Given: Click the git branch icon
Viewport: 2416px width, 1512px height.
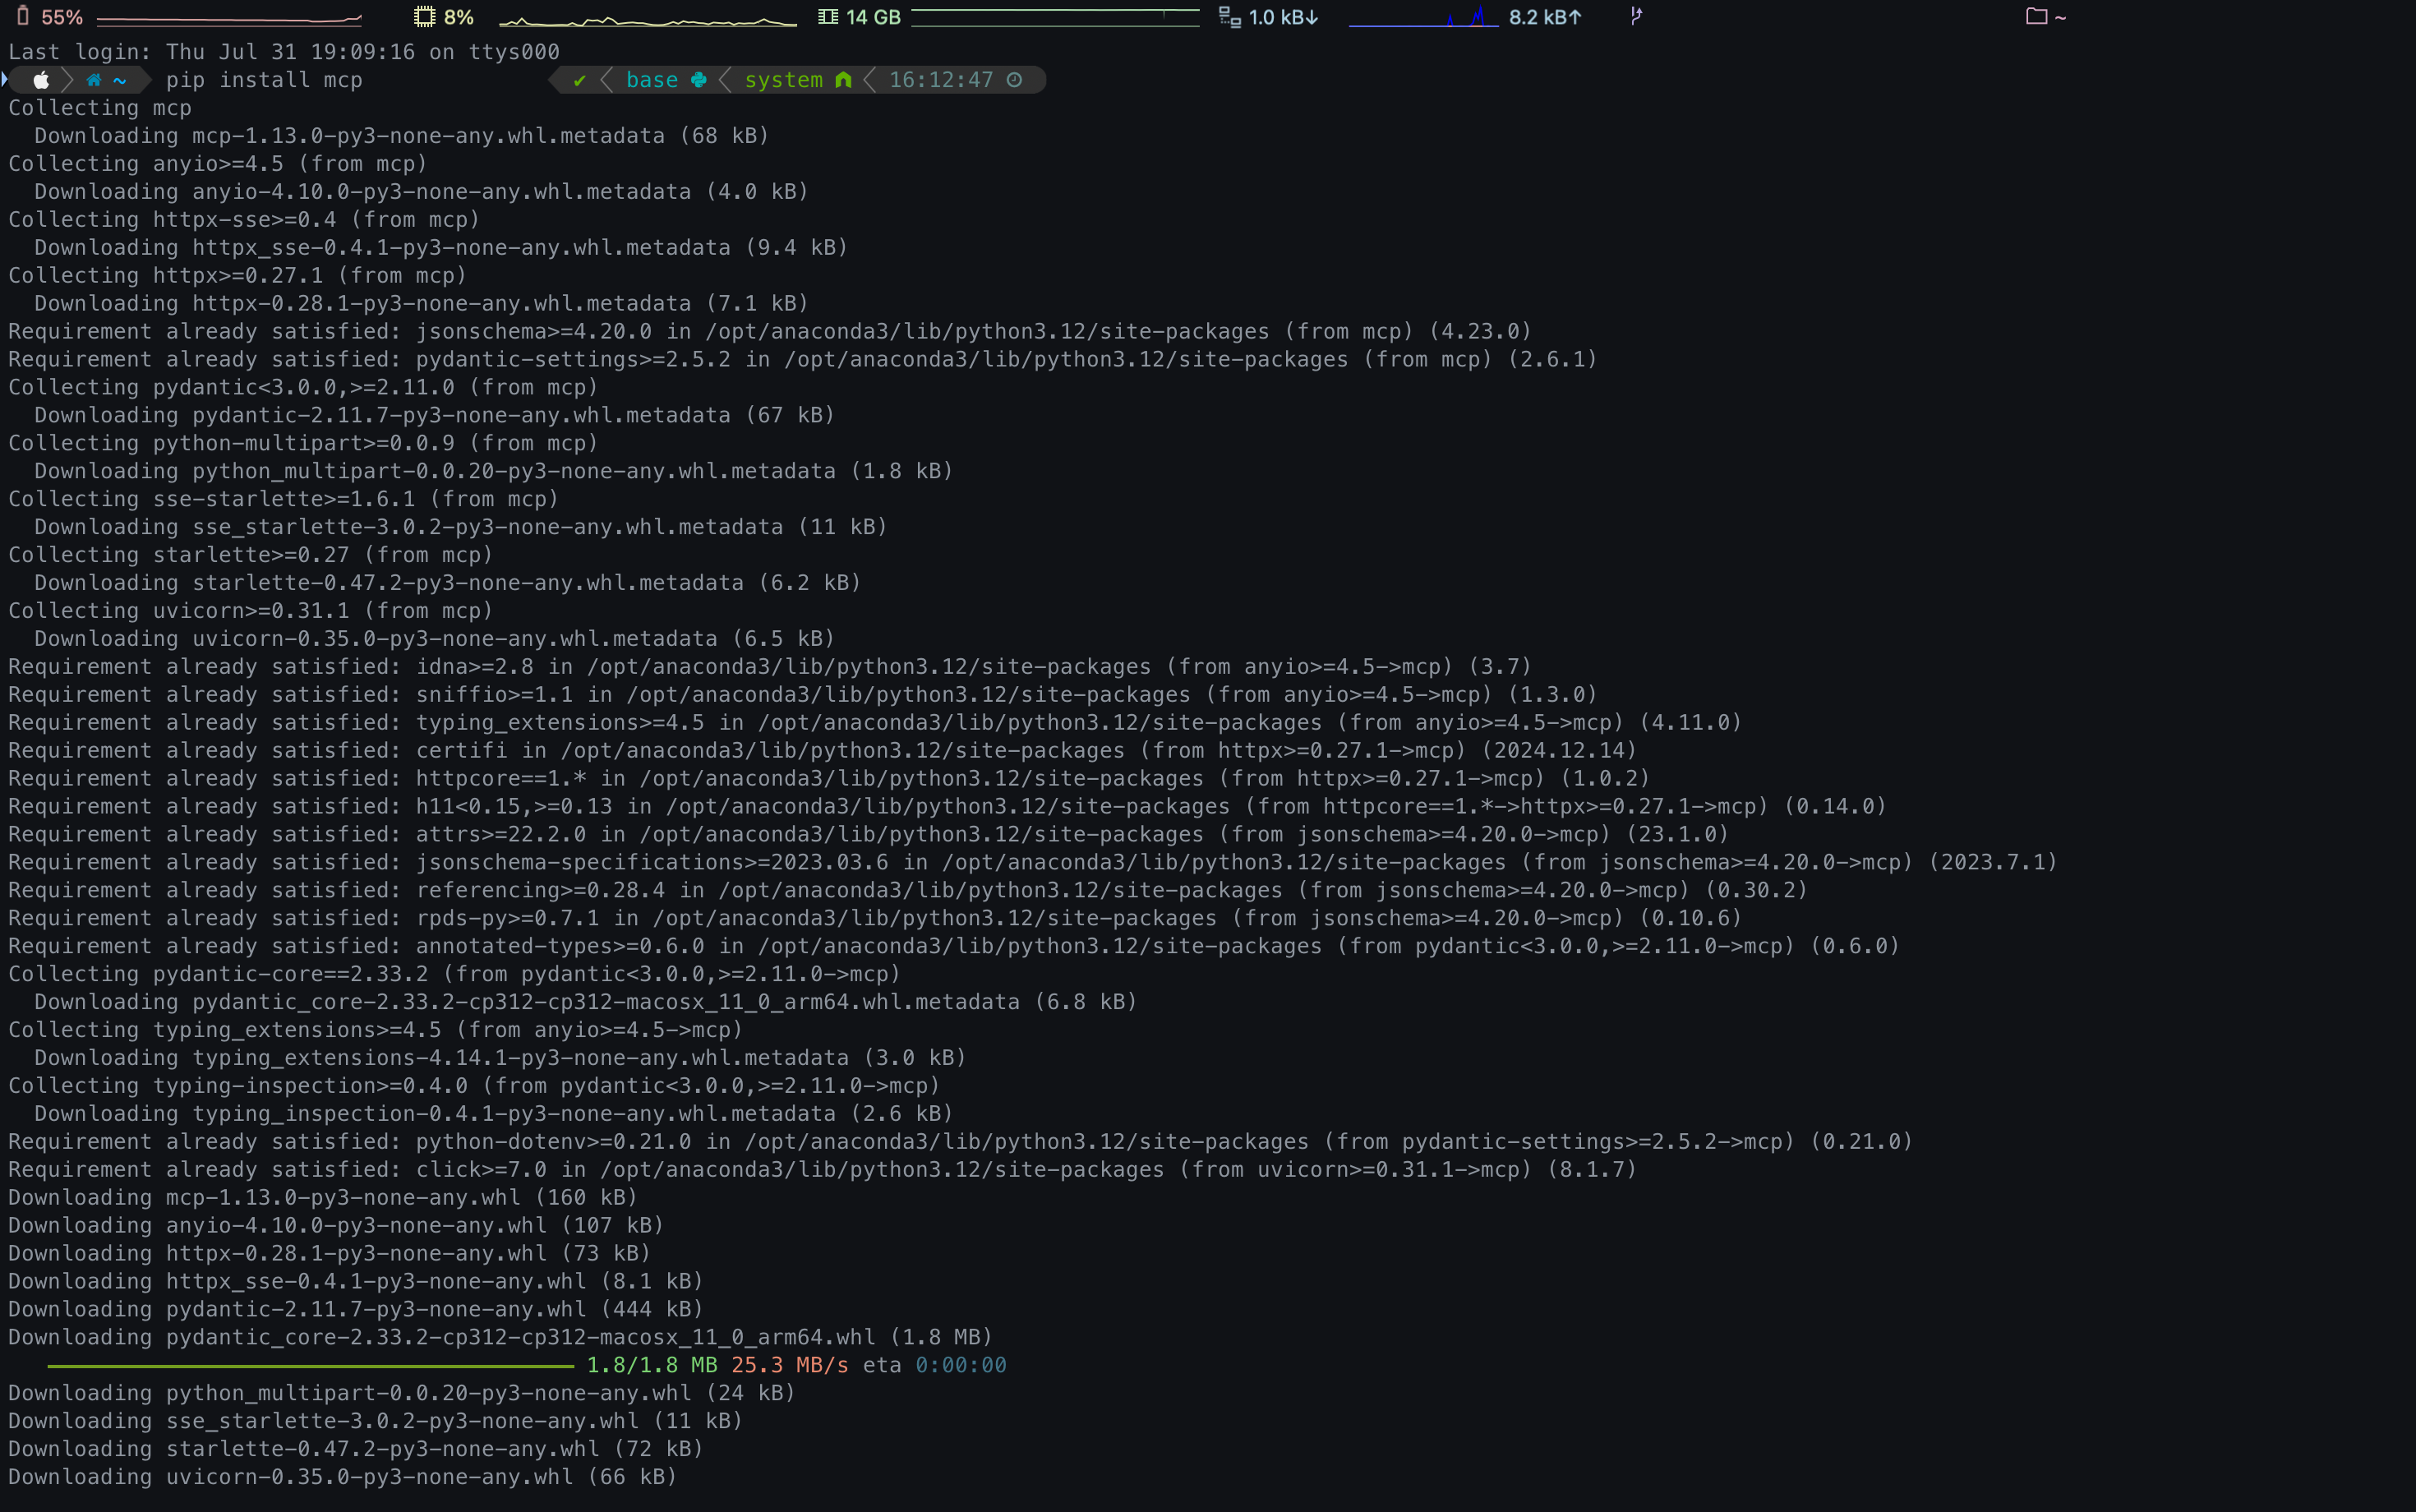Looking at the screenshot, I should click(1636, 15).
